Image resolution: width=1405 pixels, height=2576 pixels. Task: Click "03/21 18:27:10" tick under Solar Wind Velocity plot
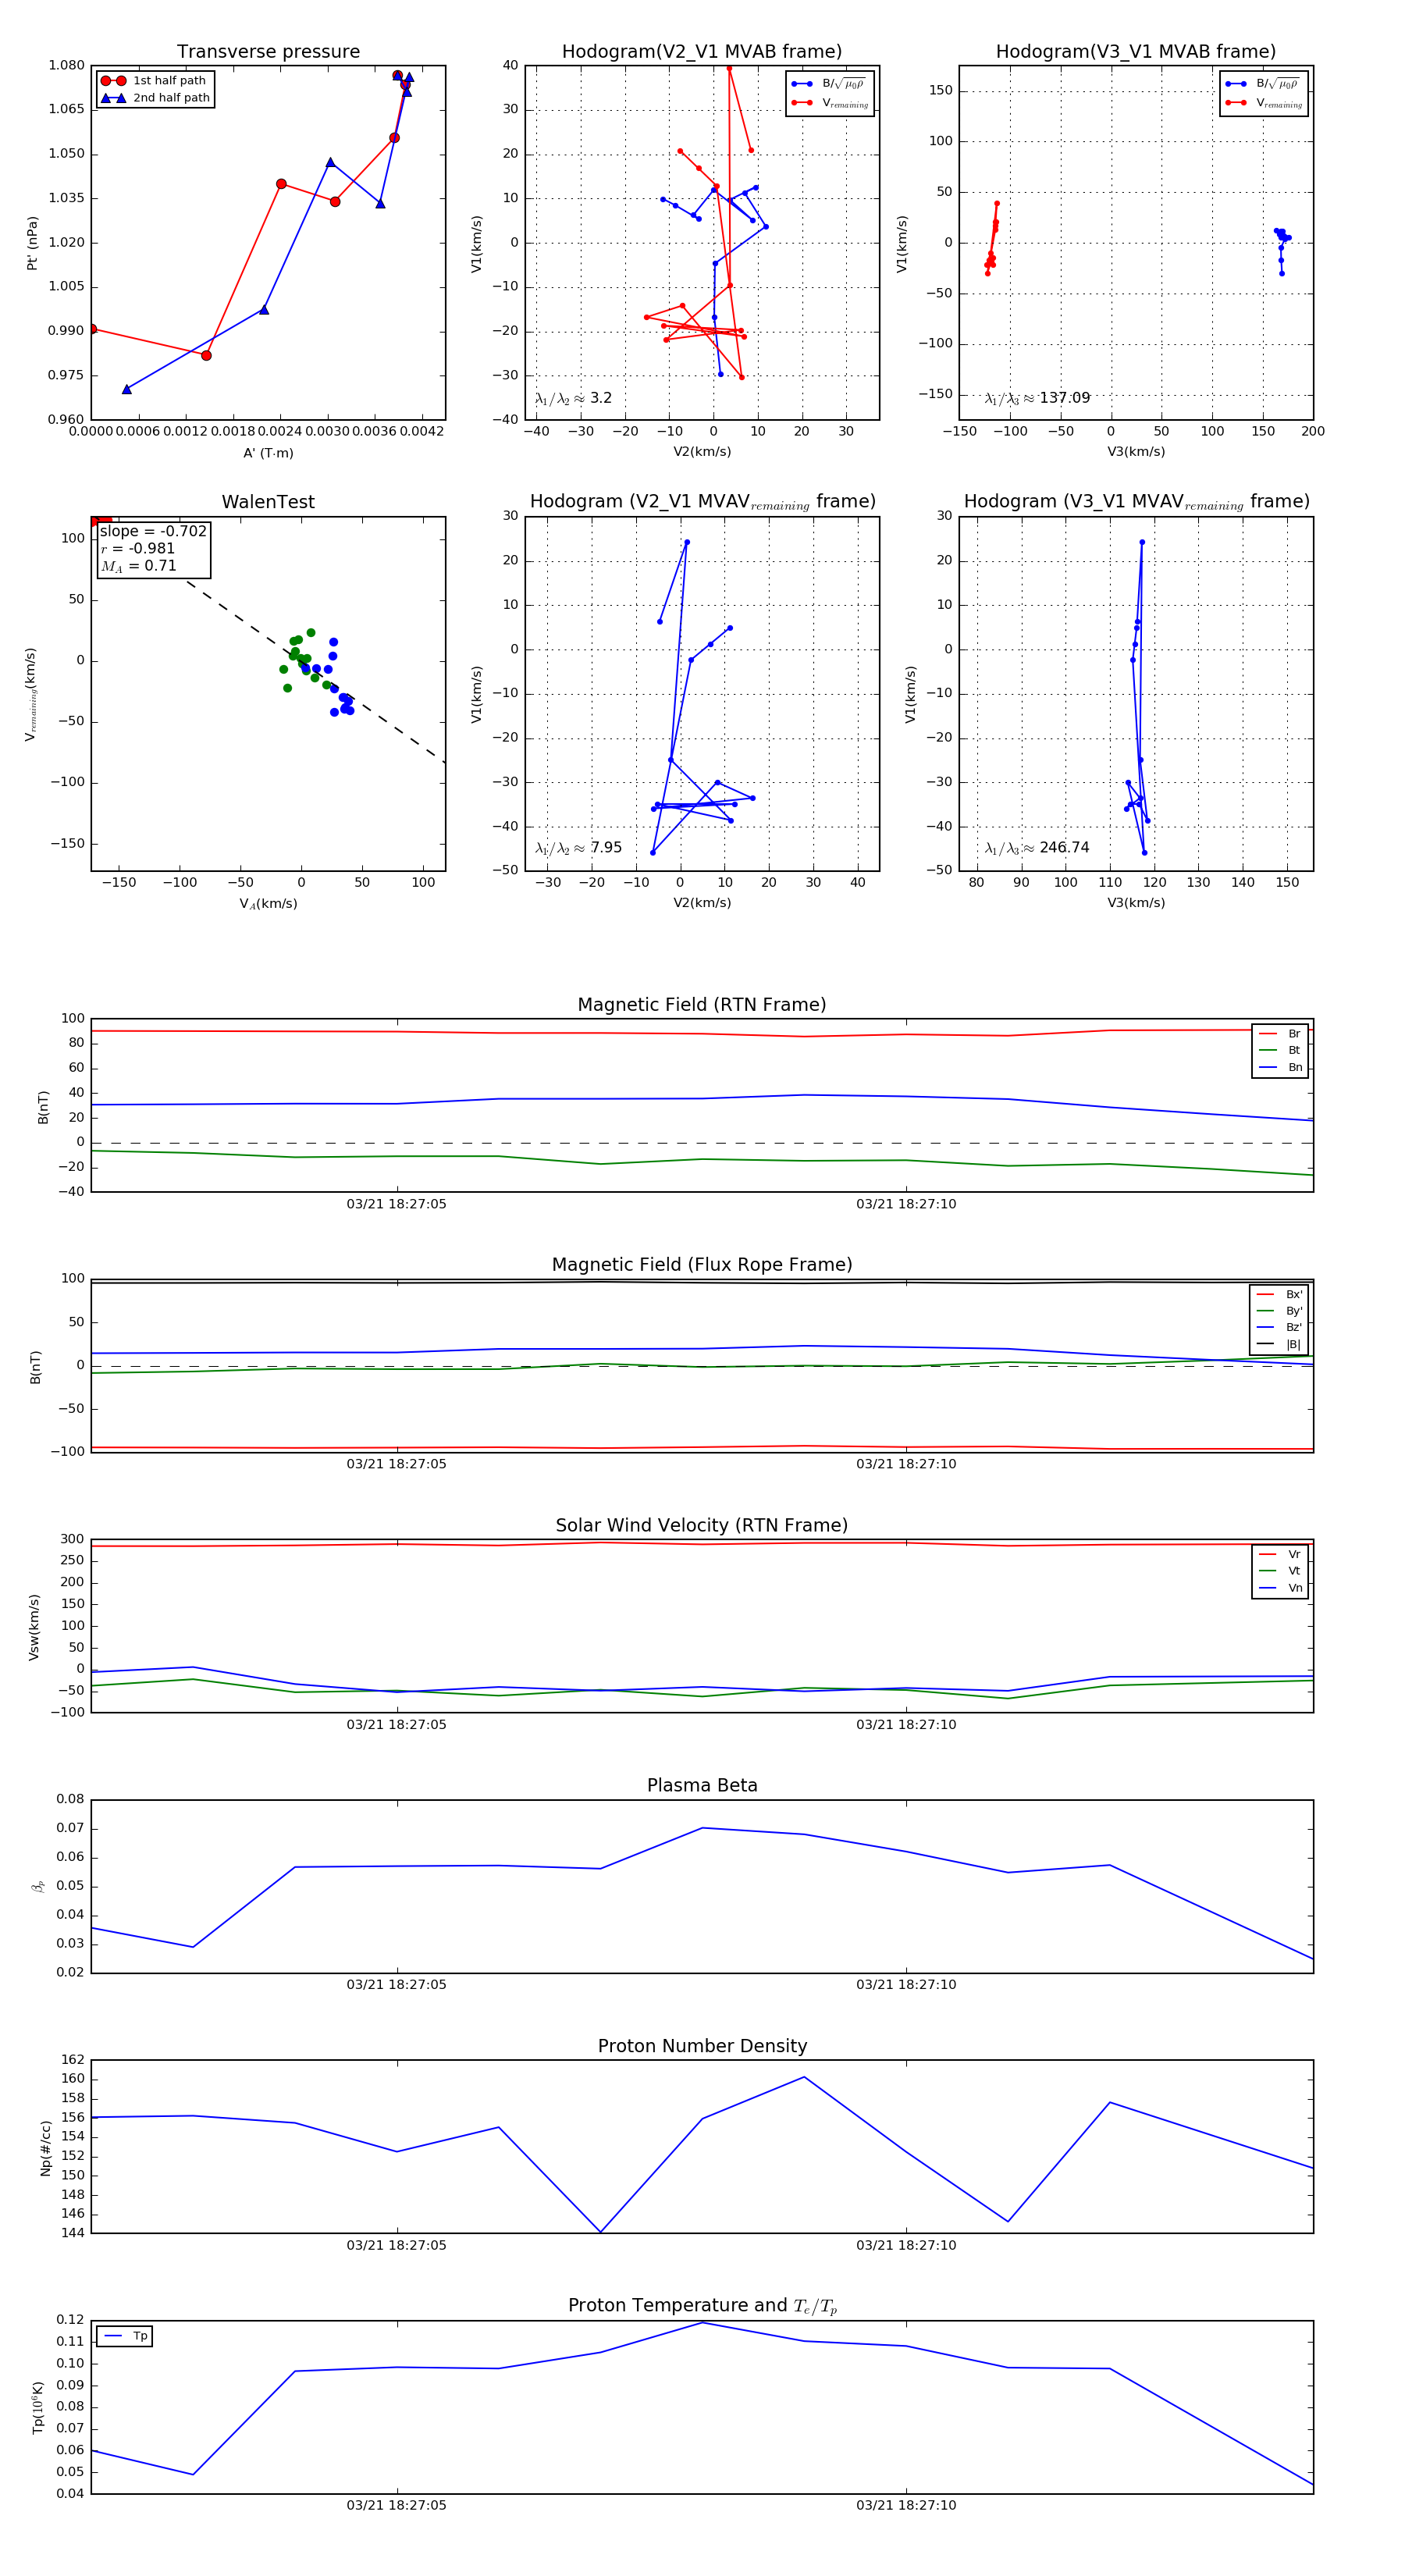click(906, 1724)
